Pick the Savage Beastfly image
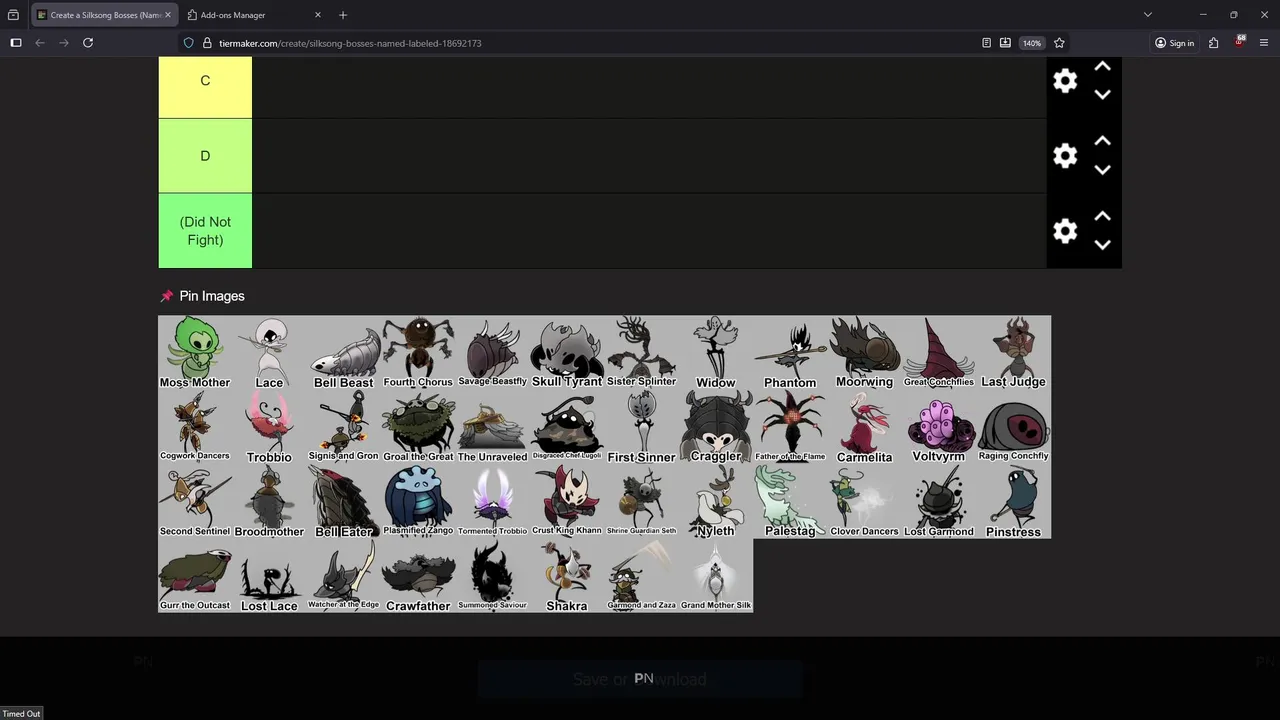 click(x=492, y=353)
